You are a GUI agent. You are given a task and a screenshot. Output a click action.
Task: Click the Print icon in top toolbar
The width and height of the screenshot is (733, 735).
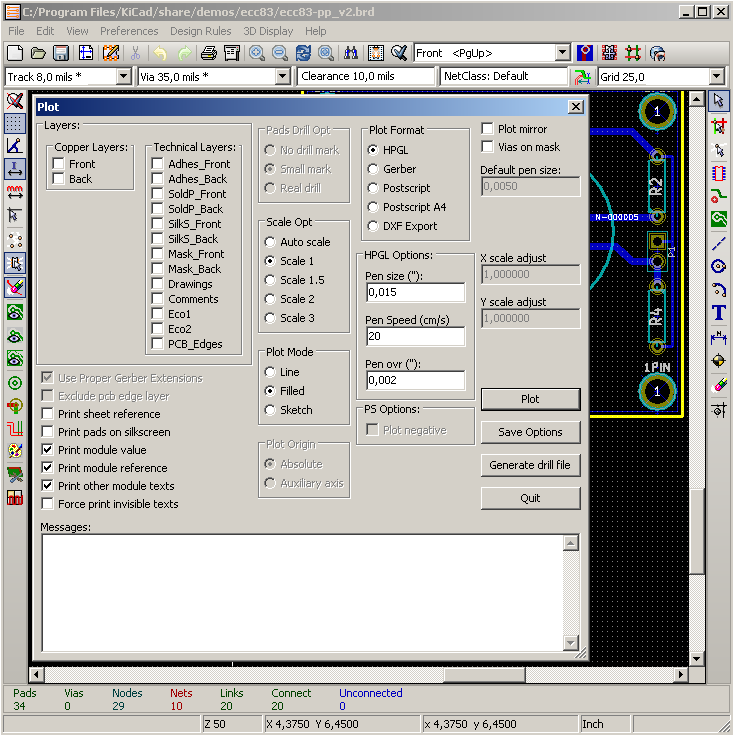click(x=208, y=53)
